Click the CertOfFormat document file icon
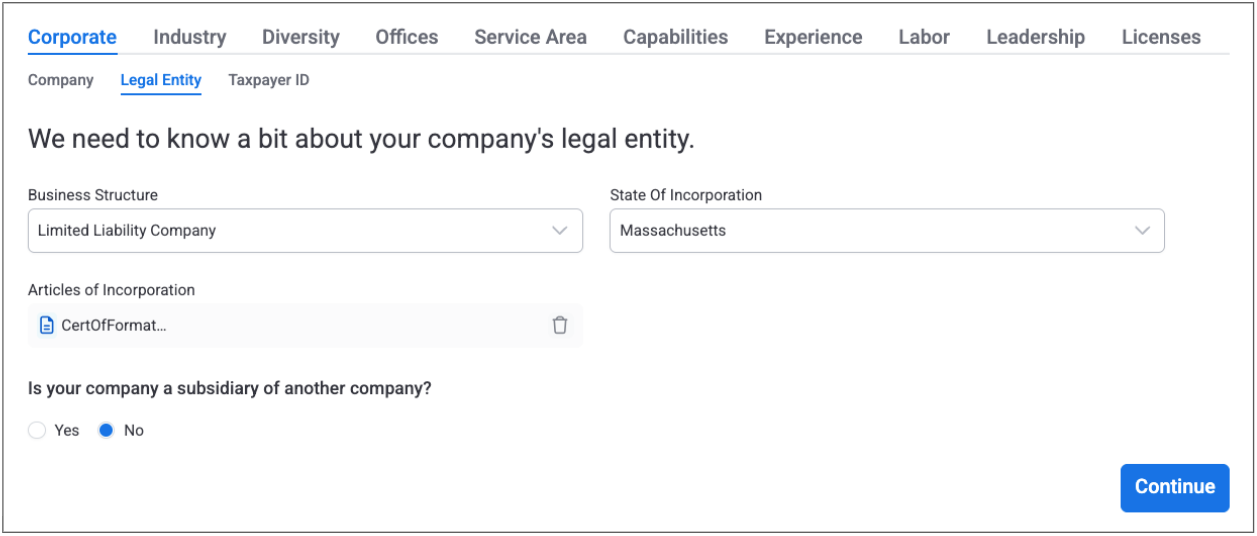 click(x=46, y=325)
